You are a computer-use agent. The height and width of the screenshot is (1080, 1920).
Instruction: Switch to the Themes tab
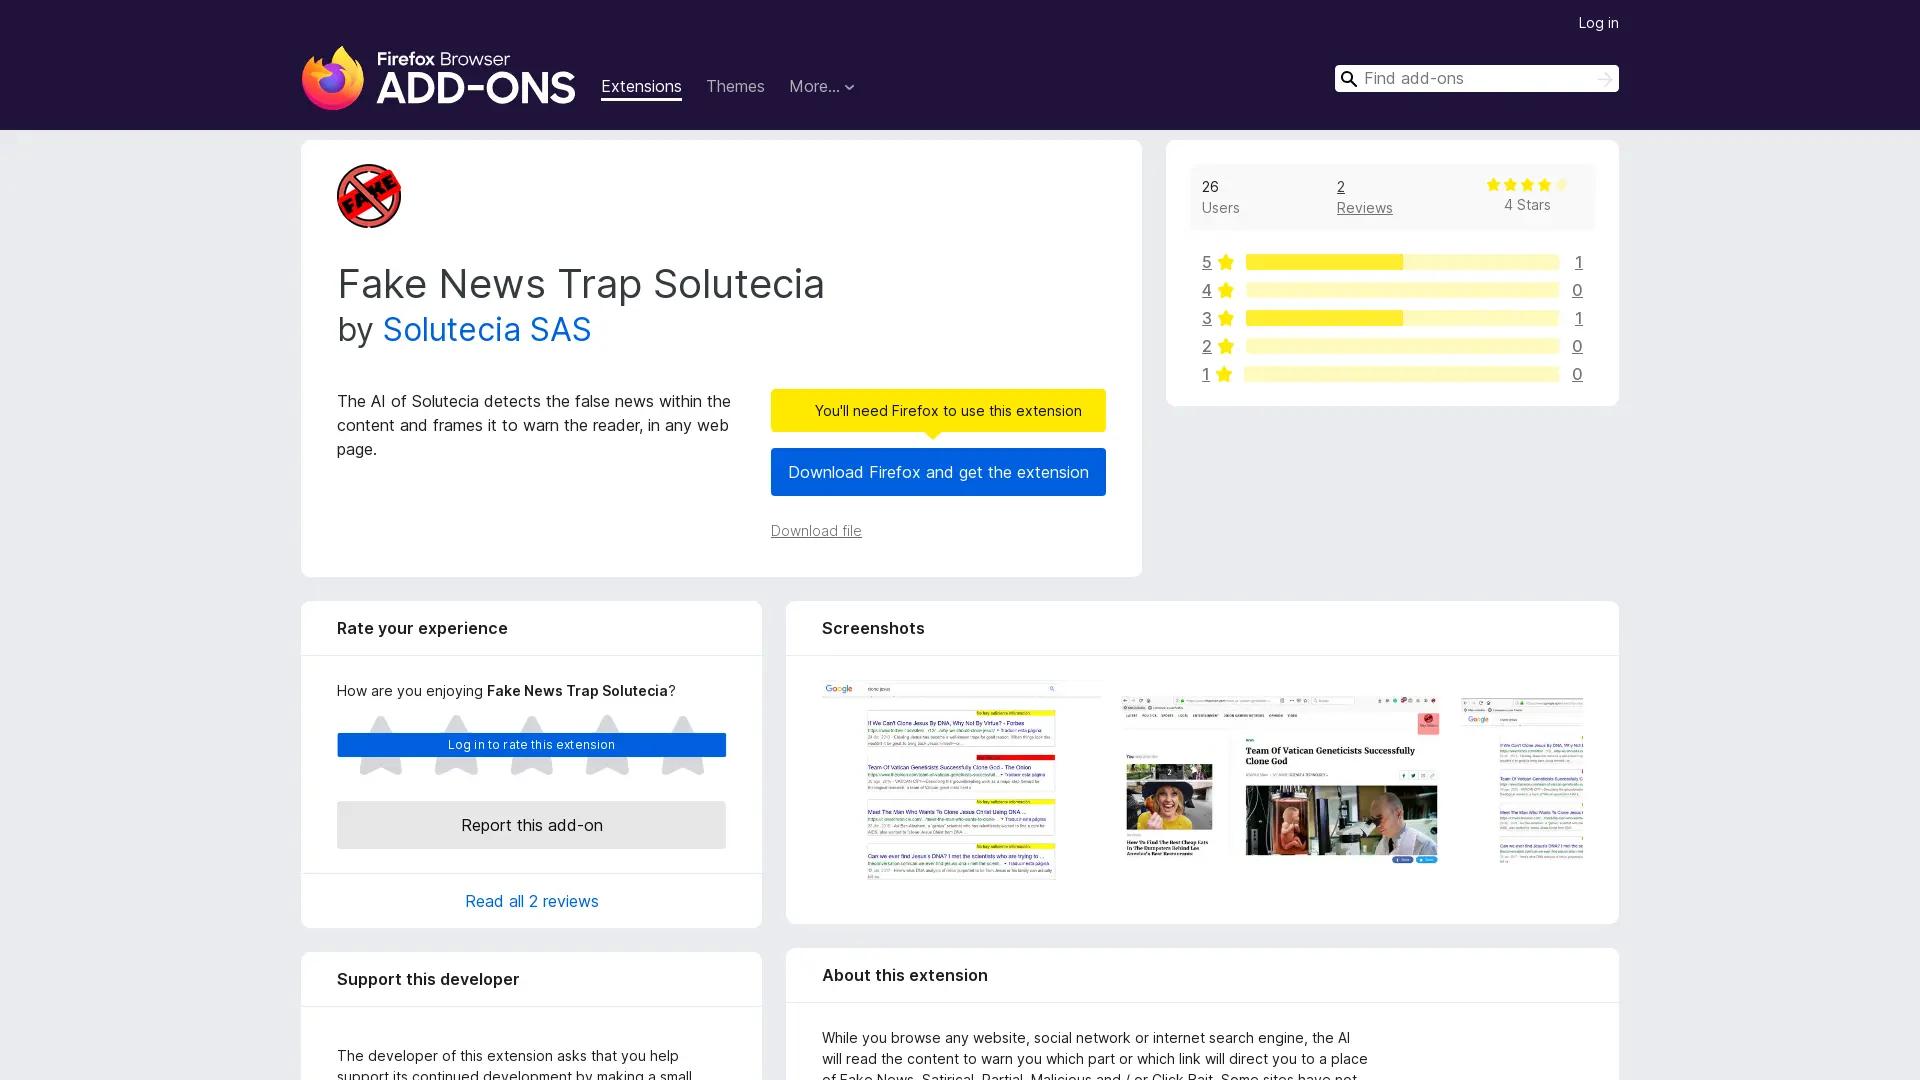pos(735,86)
